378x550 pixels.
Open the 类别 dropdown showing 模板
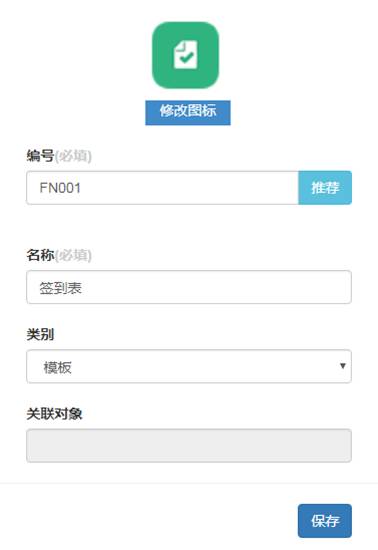pos(189,366)
